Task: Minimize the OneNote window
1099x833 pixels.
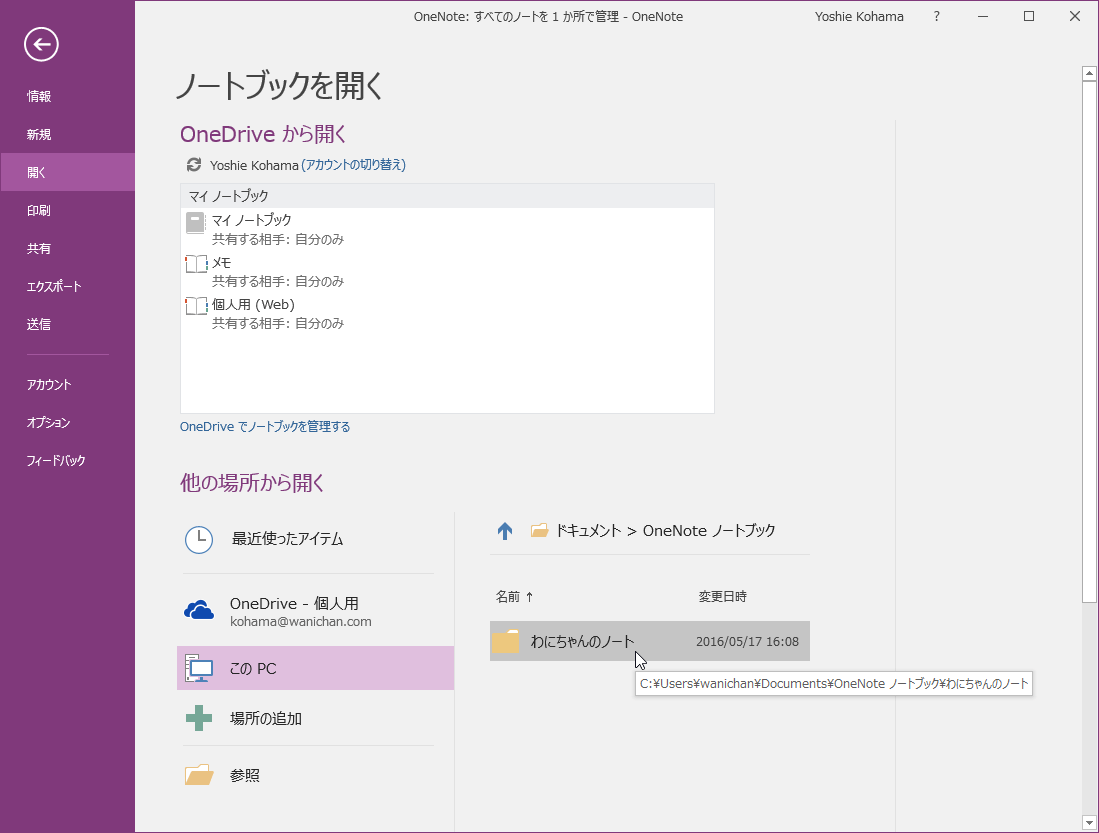Action: [983, 16]
